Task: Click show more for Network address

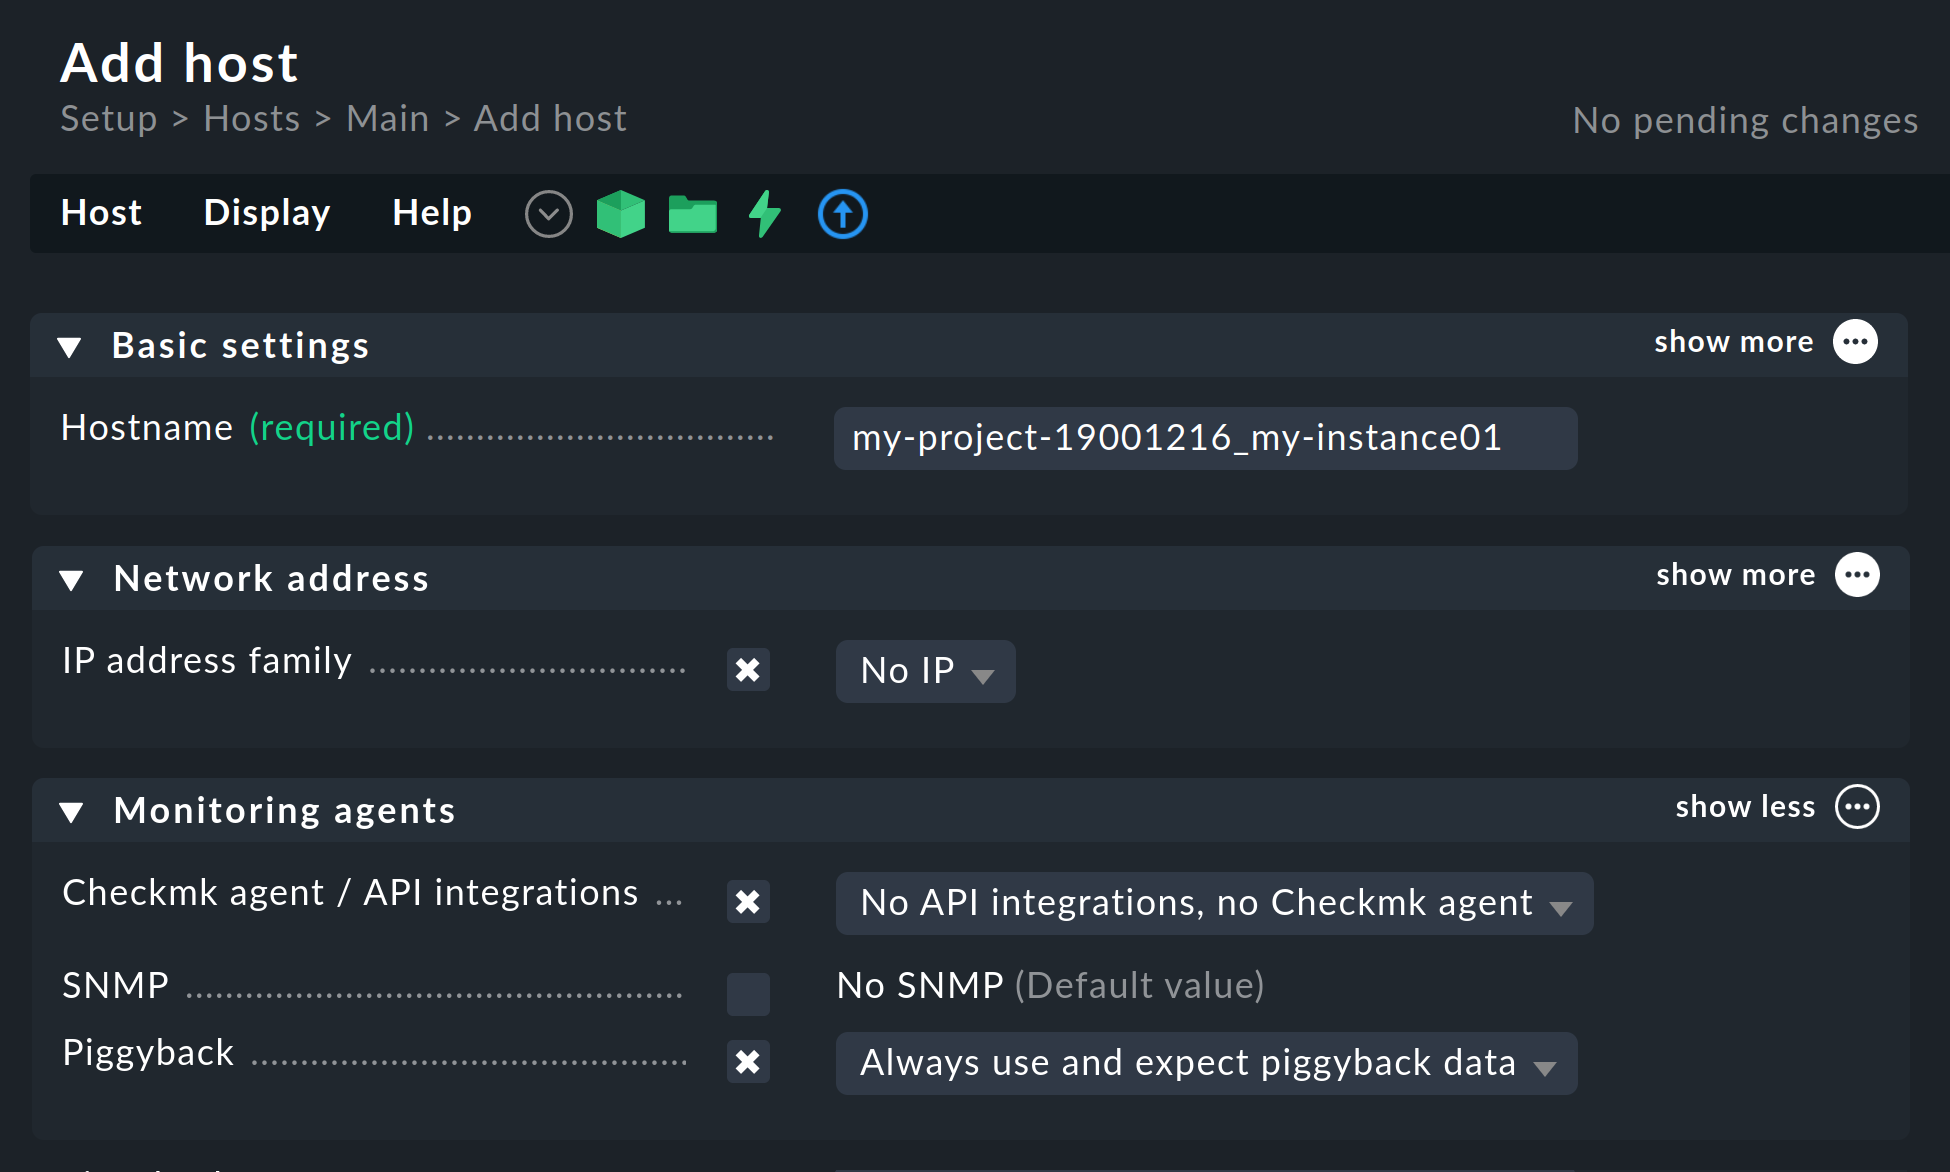Action: pos(1734,574)
